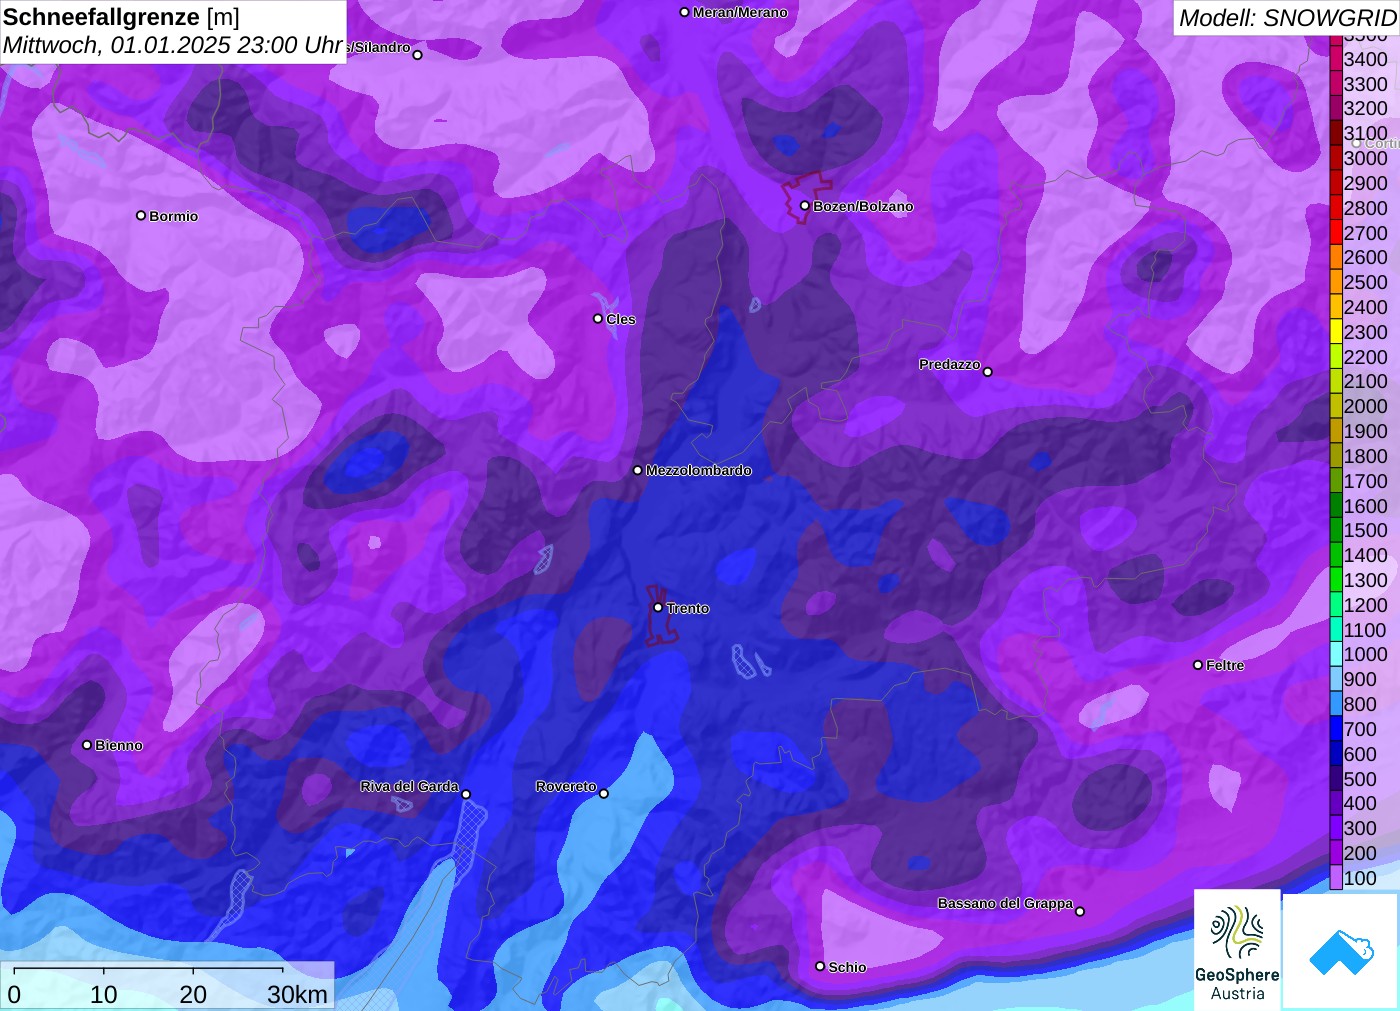Viewport: 1400px width, 1011px height.
Task: Click the Rovereto town marker
Action: click(604, 794)
